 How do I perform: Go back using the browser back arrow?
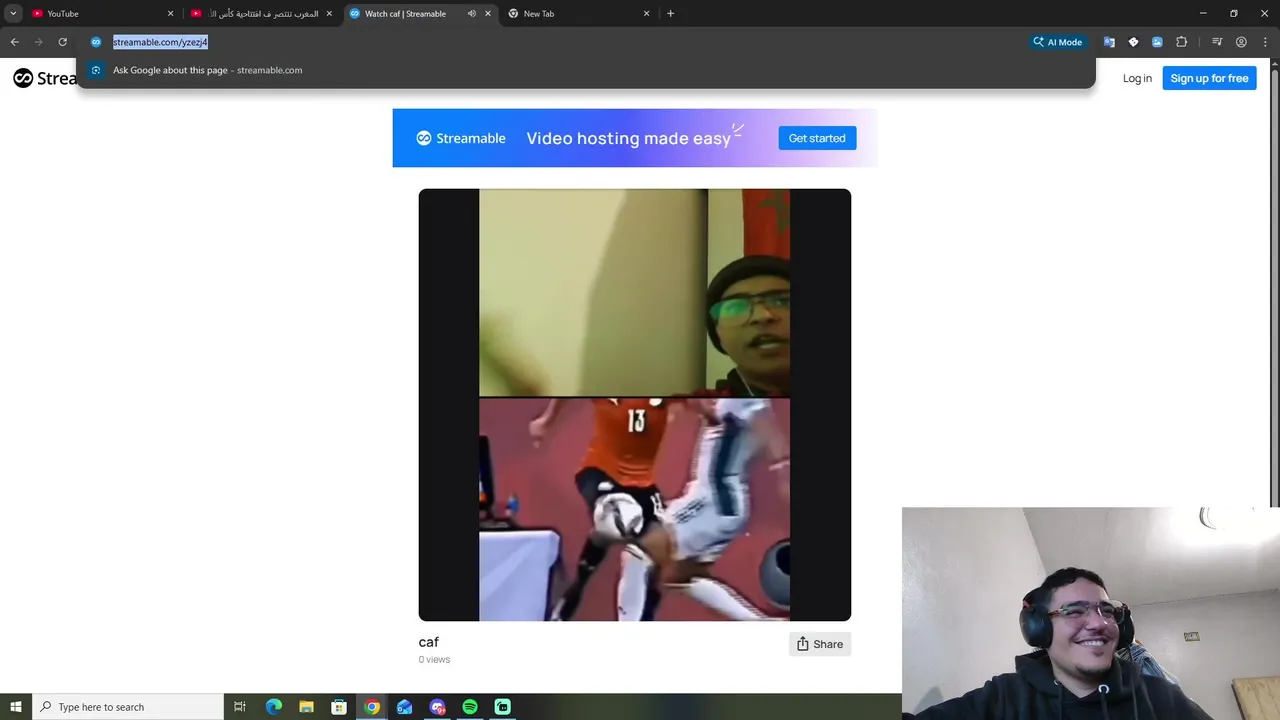[14, 42]
